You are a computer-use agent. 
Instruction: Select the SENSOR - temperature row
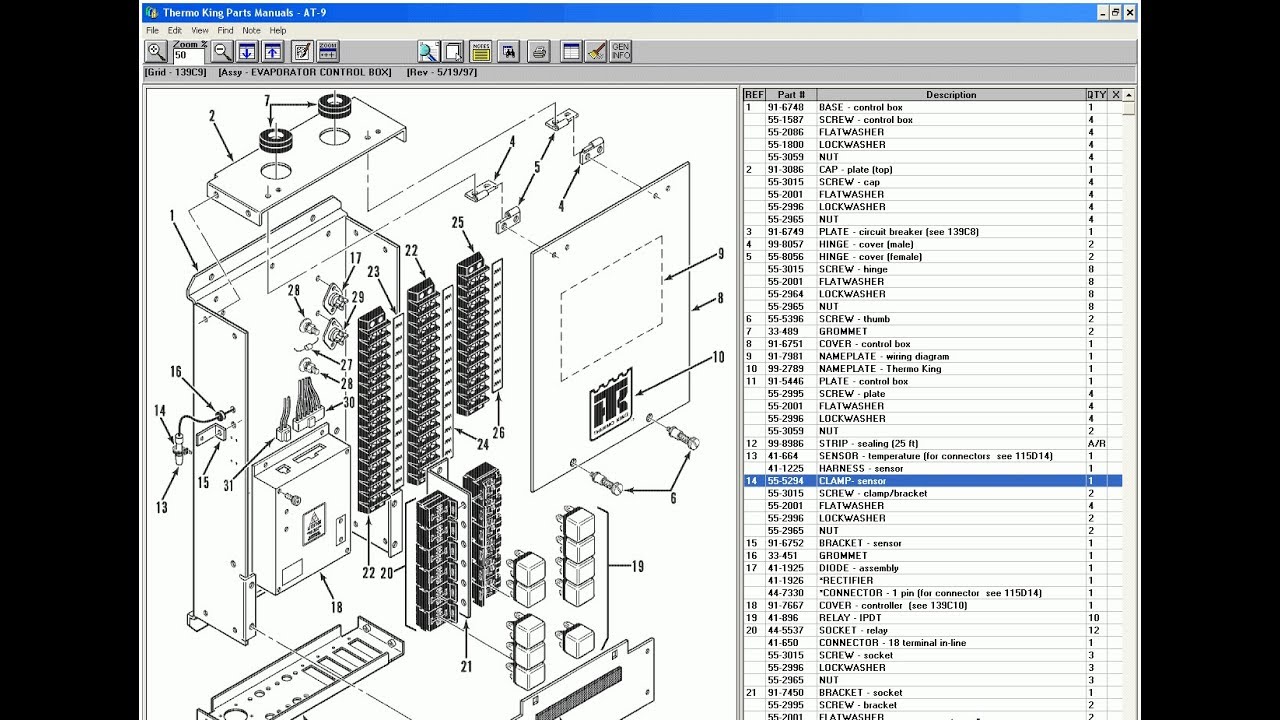[x=933, y=456]
